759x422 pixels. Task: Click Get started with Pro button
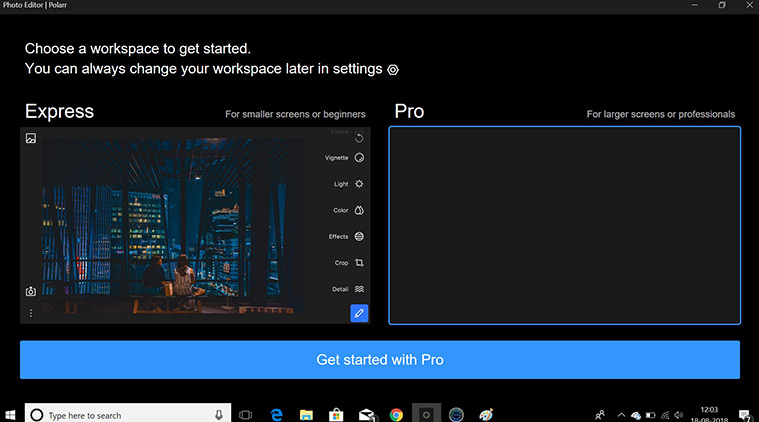[379, 360]
